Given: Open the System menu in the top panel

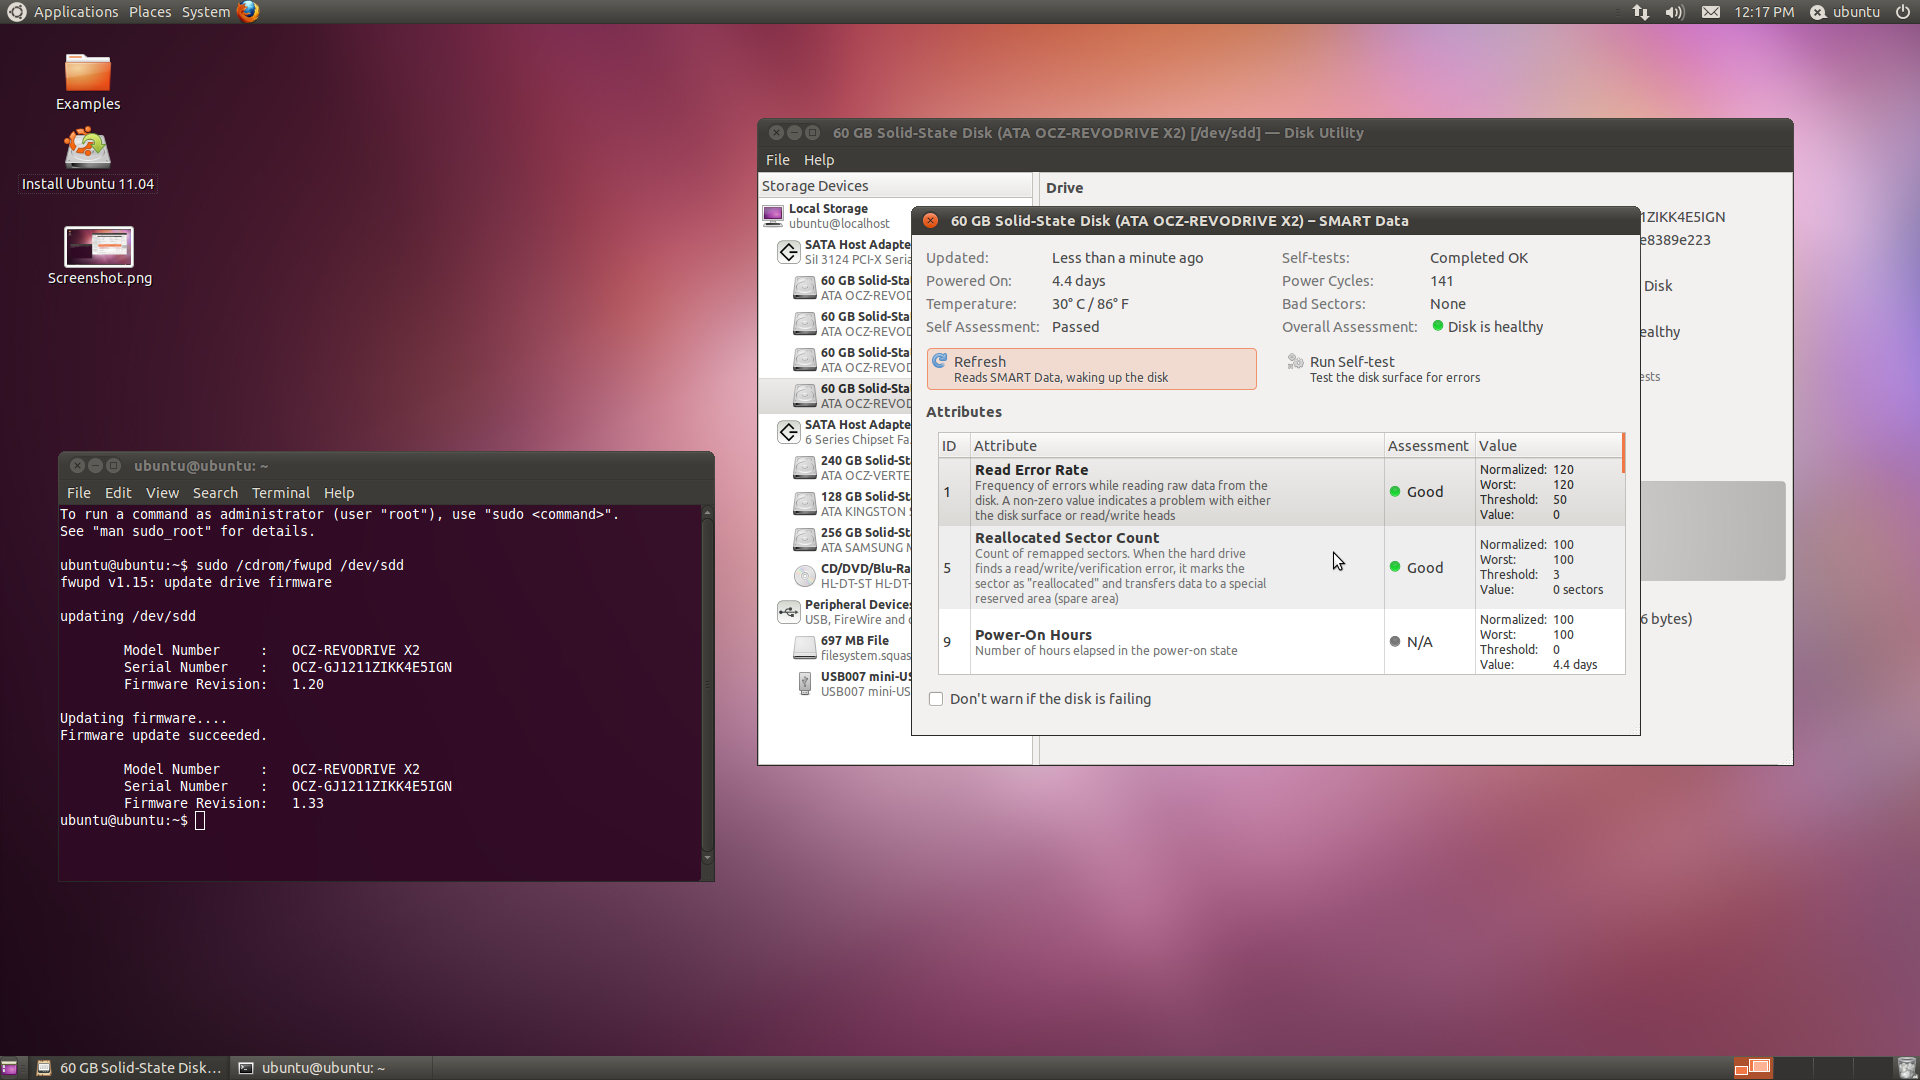Looking at the screenshot, I should 206,12.
